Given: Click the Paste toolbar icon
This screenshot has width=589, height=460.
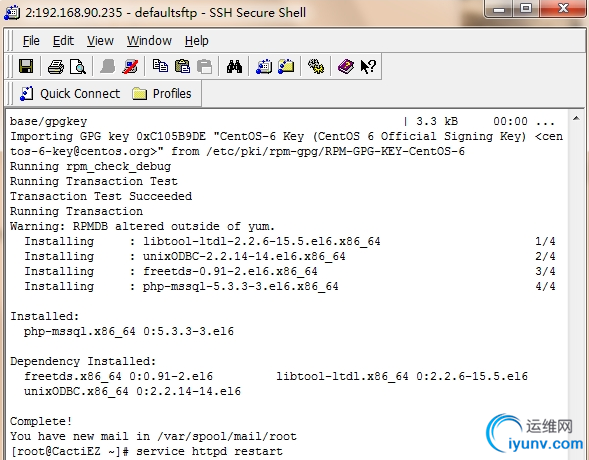Looking at the screenshot, I should pos(183,66).
